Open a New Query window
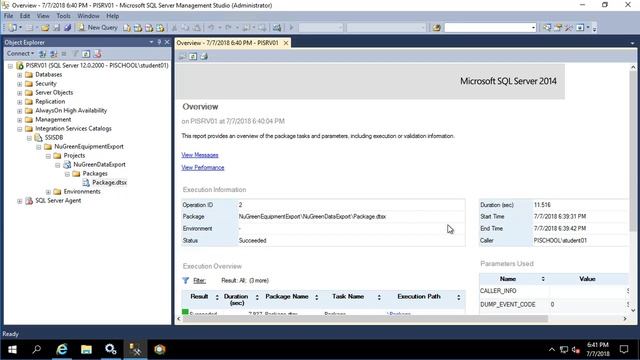Image resolution: width=640 pixels, height=360 pixels. 98,28
